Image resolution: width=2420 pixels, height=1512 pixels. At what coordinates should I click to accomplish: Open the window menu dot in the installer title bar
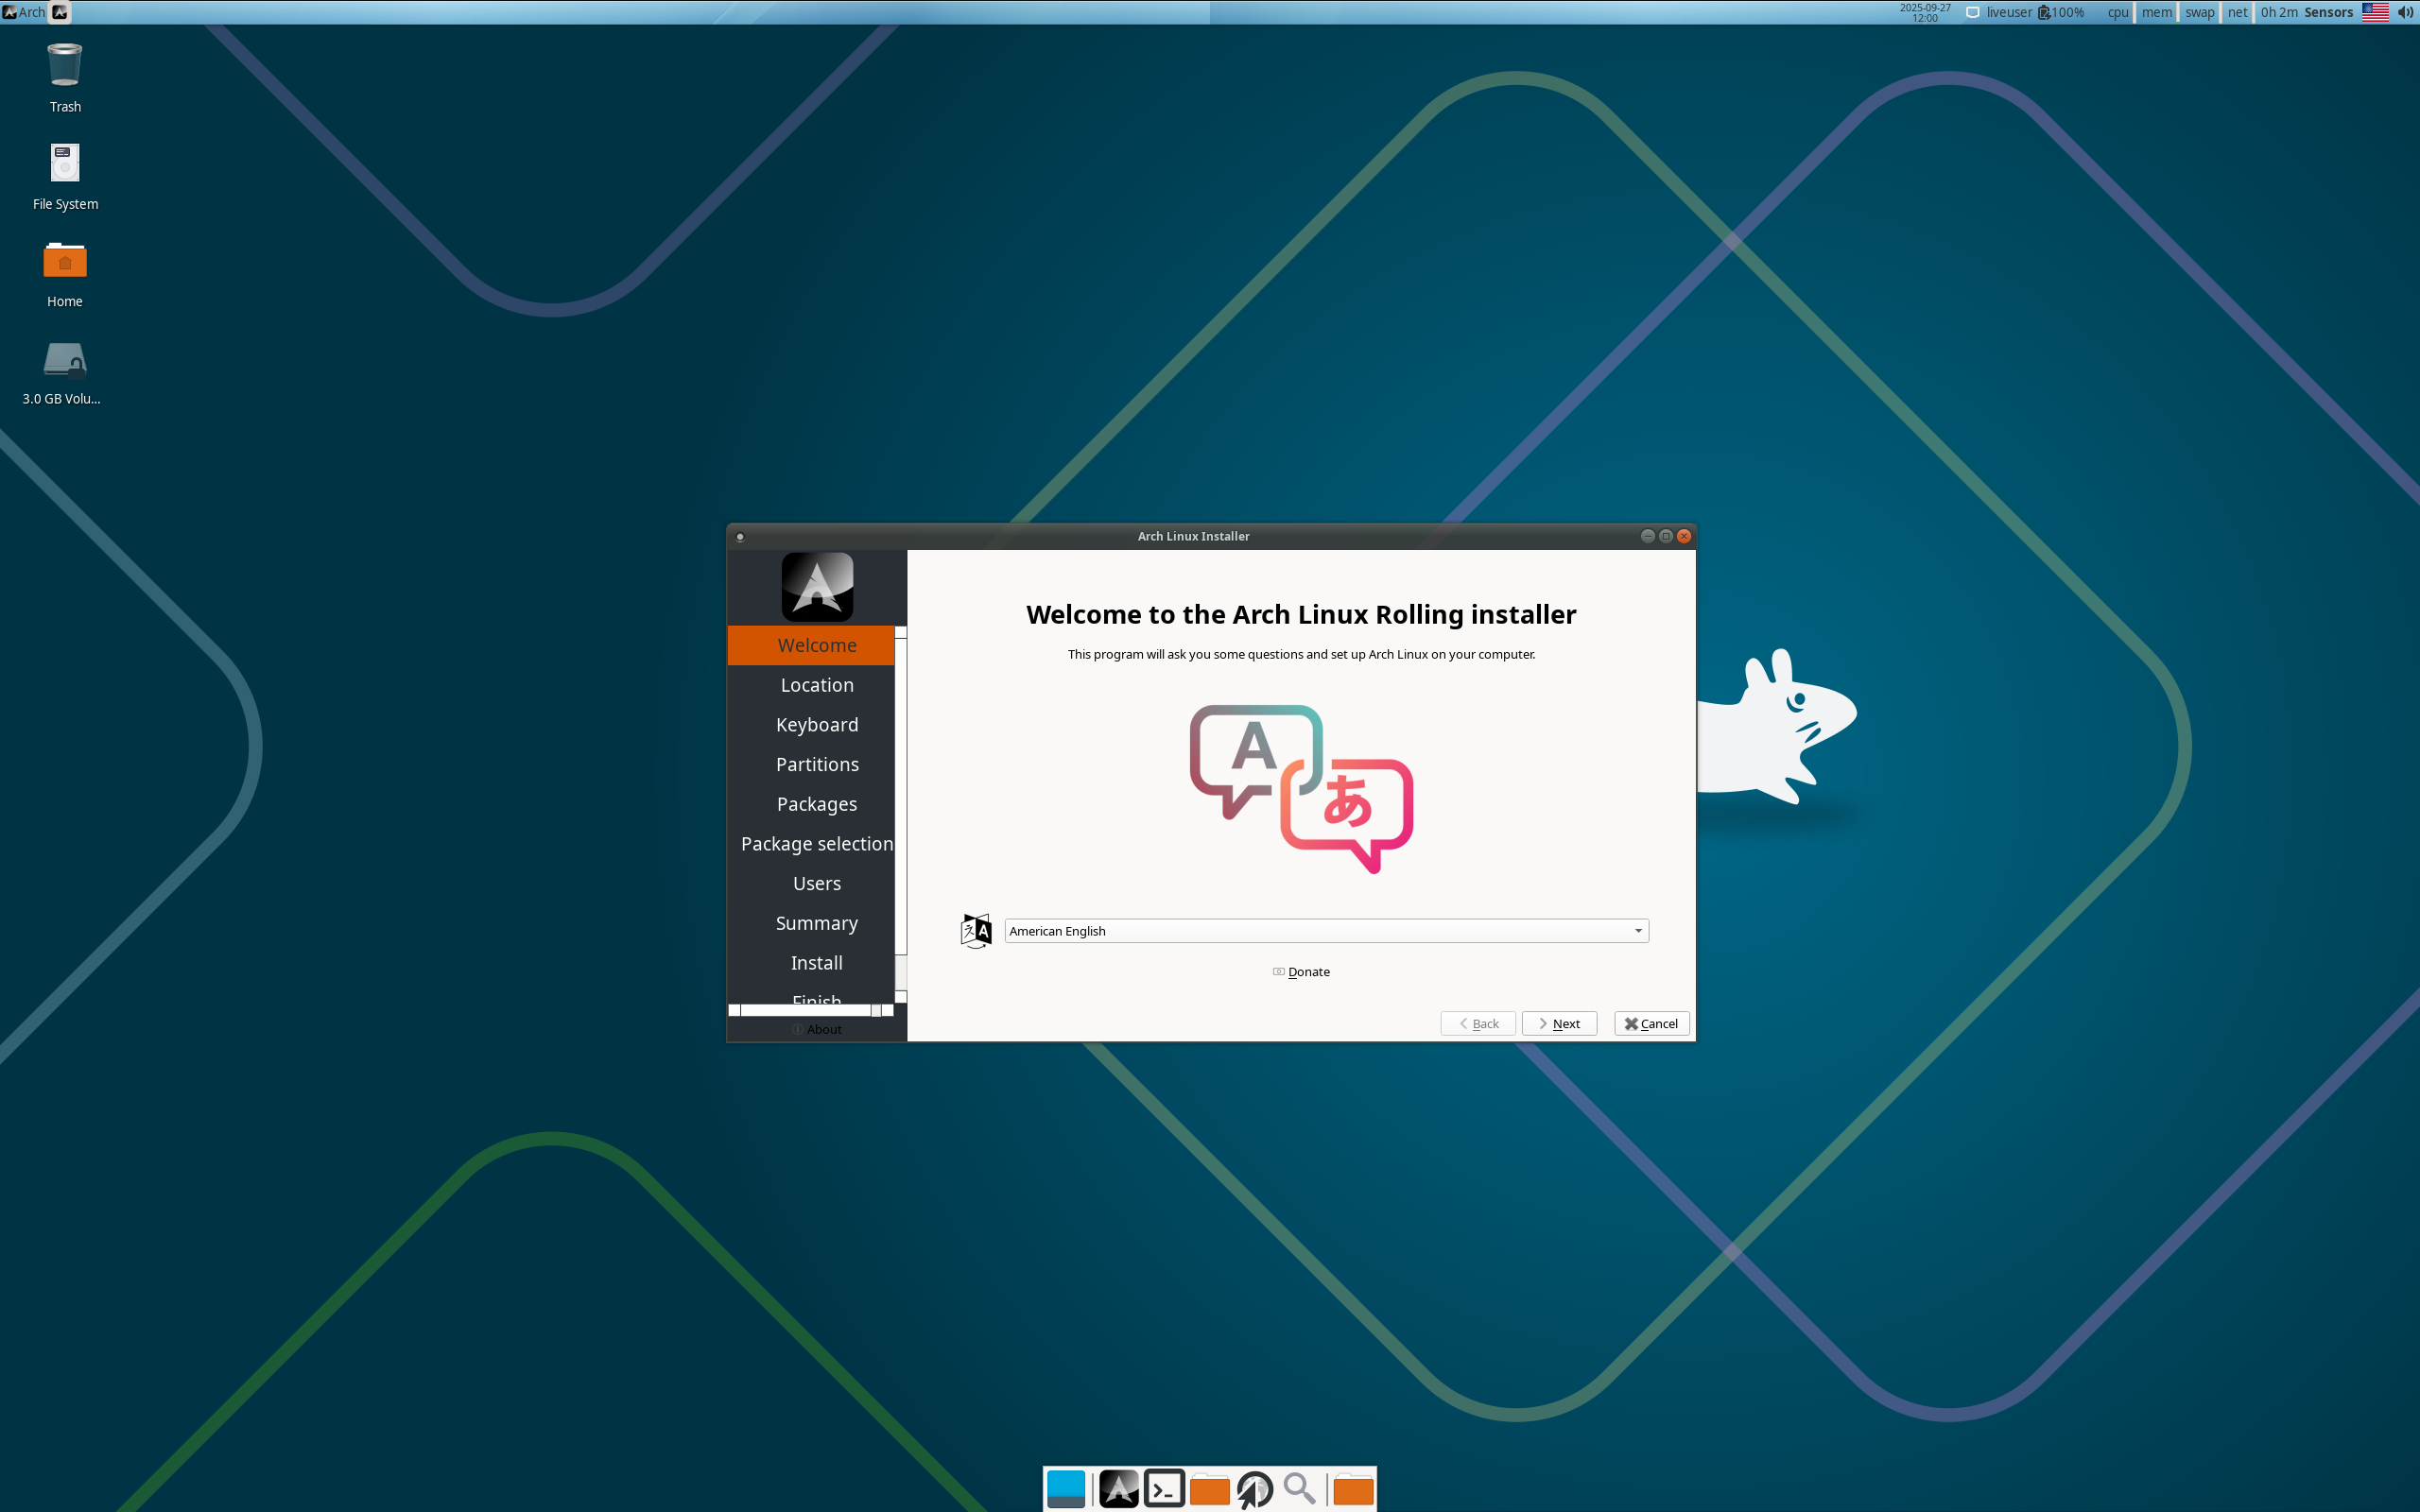point(740,537)
